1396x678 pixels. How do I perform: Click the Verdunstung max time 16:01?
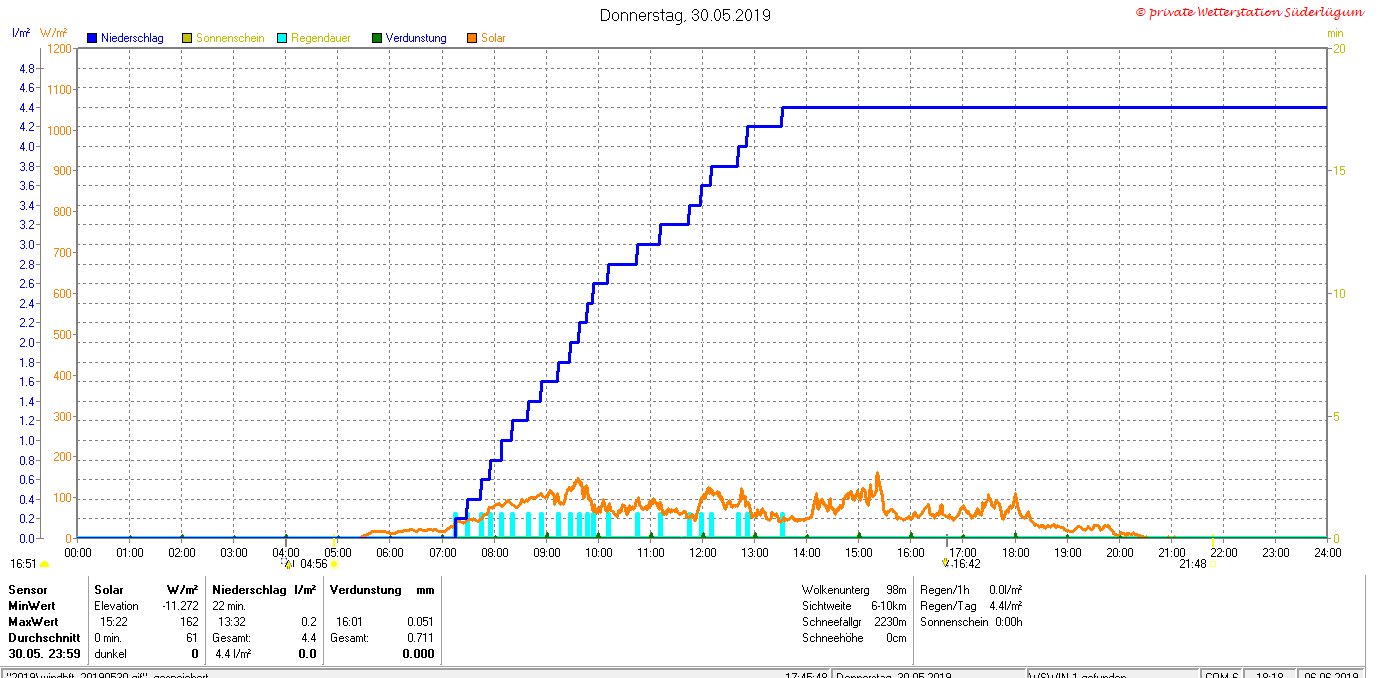click(x=349, y=622)
